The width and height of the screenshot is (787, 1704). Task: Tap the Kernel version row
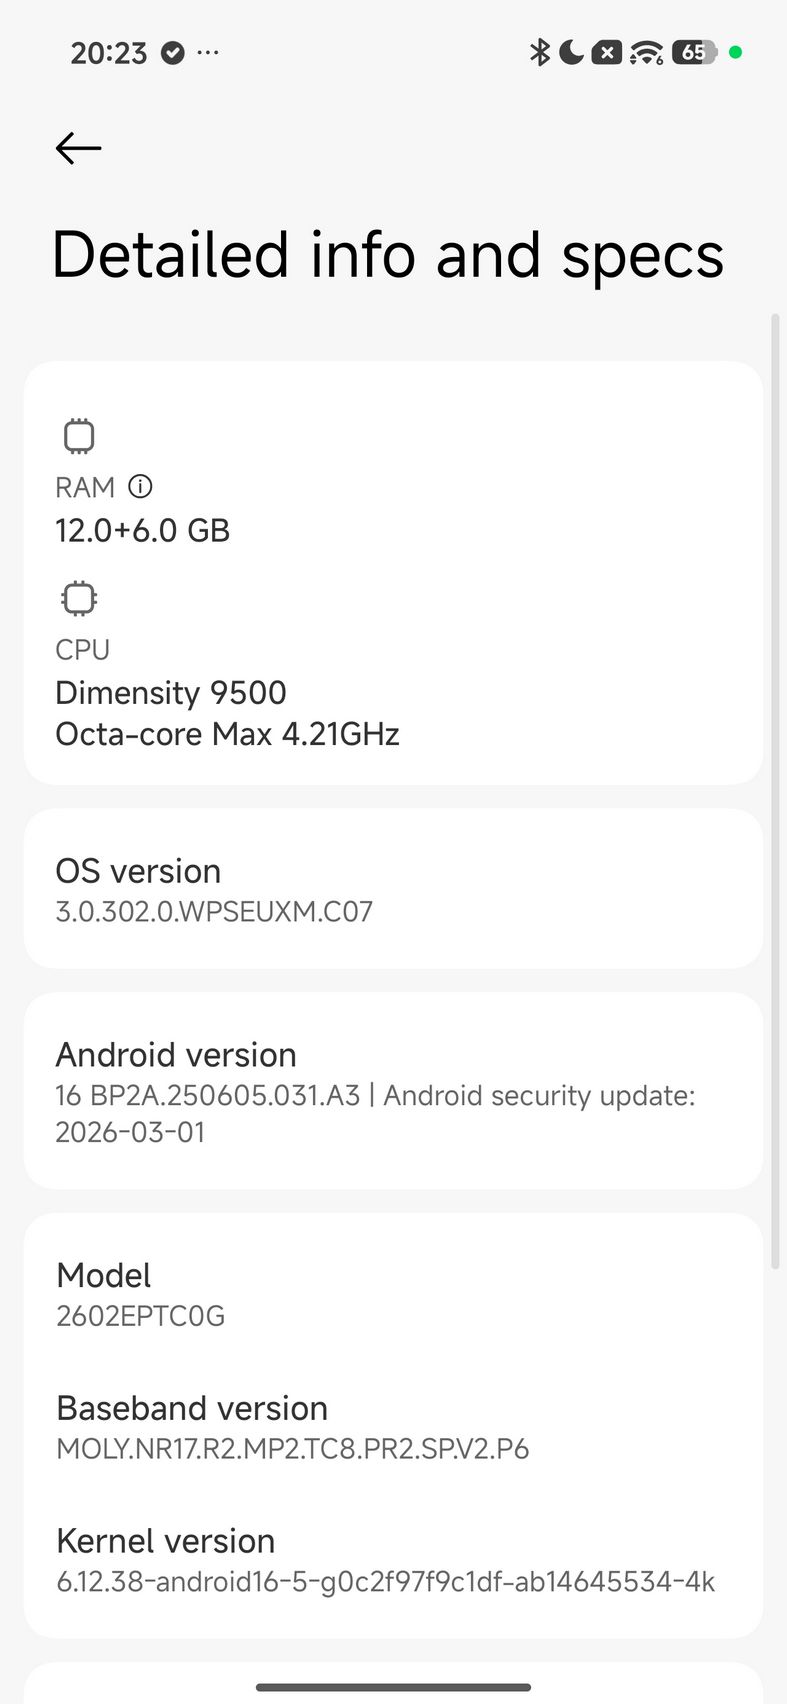(x=393, y=1560)
